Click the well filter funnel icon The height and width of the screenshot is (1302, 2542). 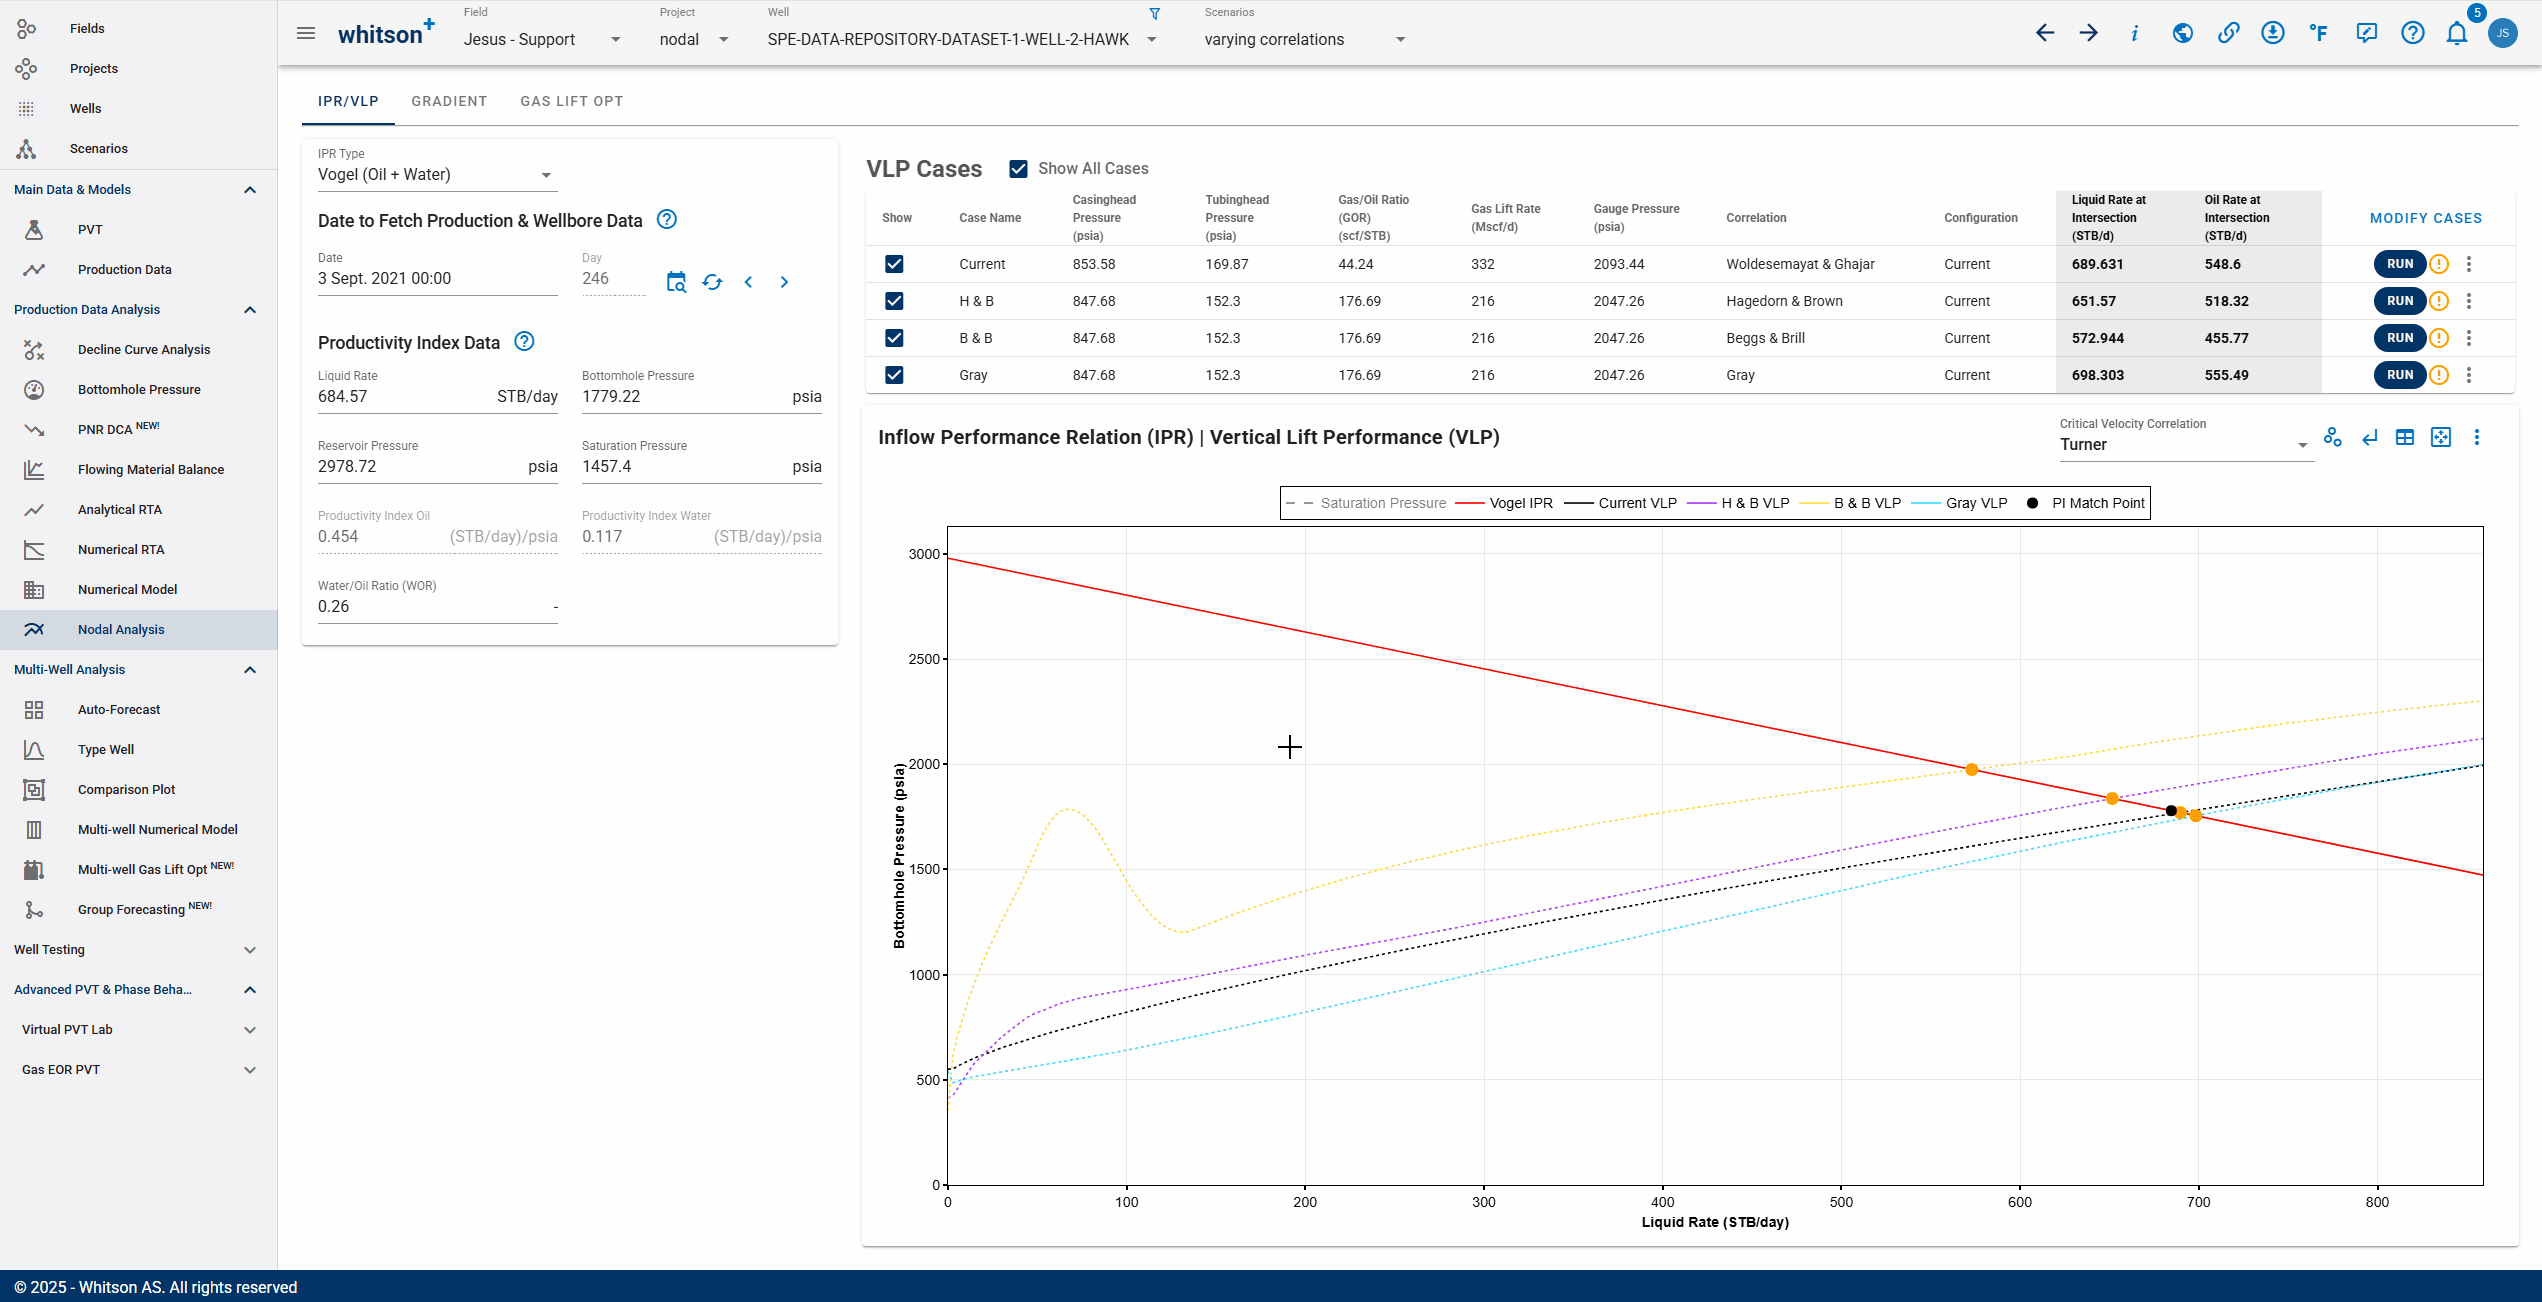point(1155,14)
